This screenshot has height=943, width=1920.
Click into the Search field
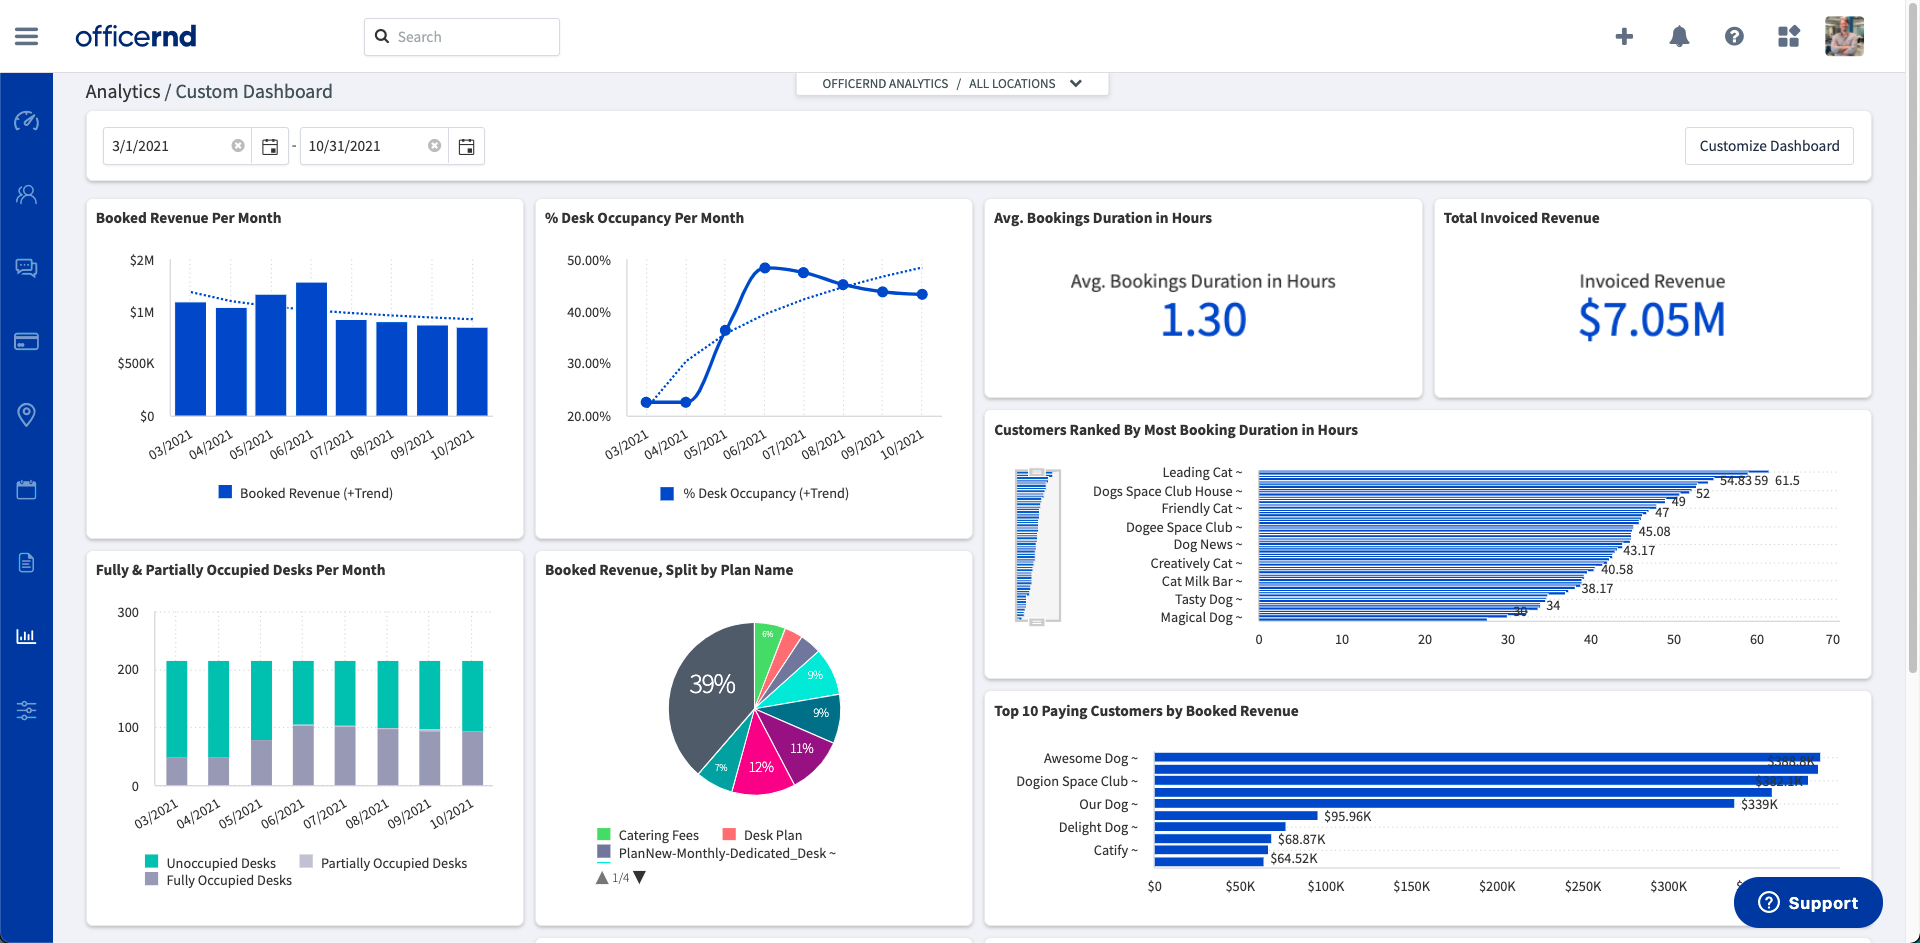click(x=462, y=36)
